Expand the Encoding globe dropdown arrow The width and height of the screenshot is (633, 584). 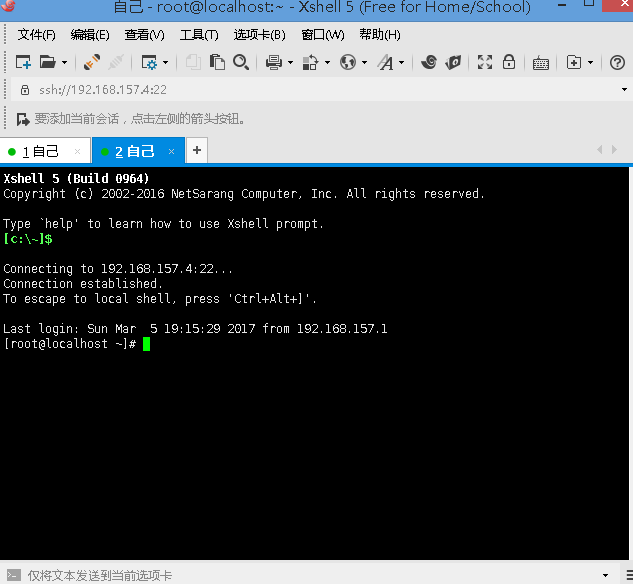coord(364,63)
